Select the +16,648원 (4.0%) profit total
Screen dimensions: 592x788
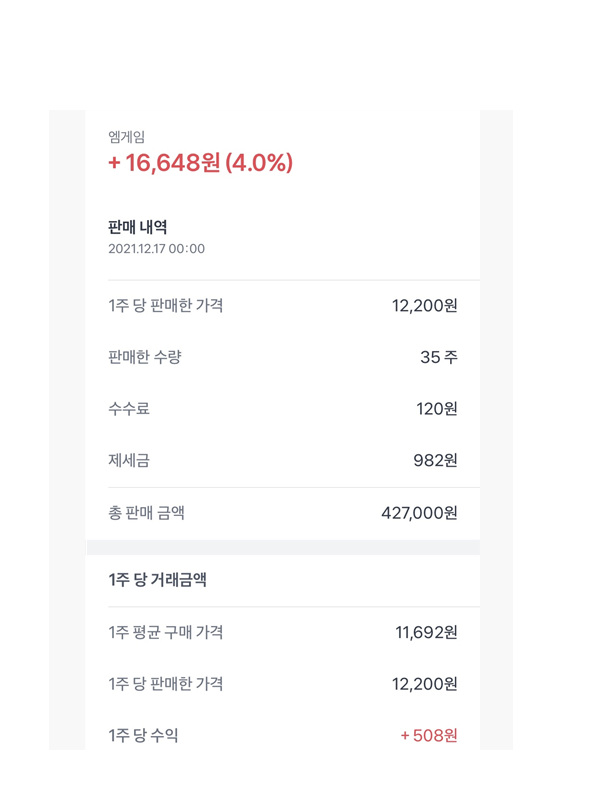201,163
